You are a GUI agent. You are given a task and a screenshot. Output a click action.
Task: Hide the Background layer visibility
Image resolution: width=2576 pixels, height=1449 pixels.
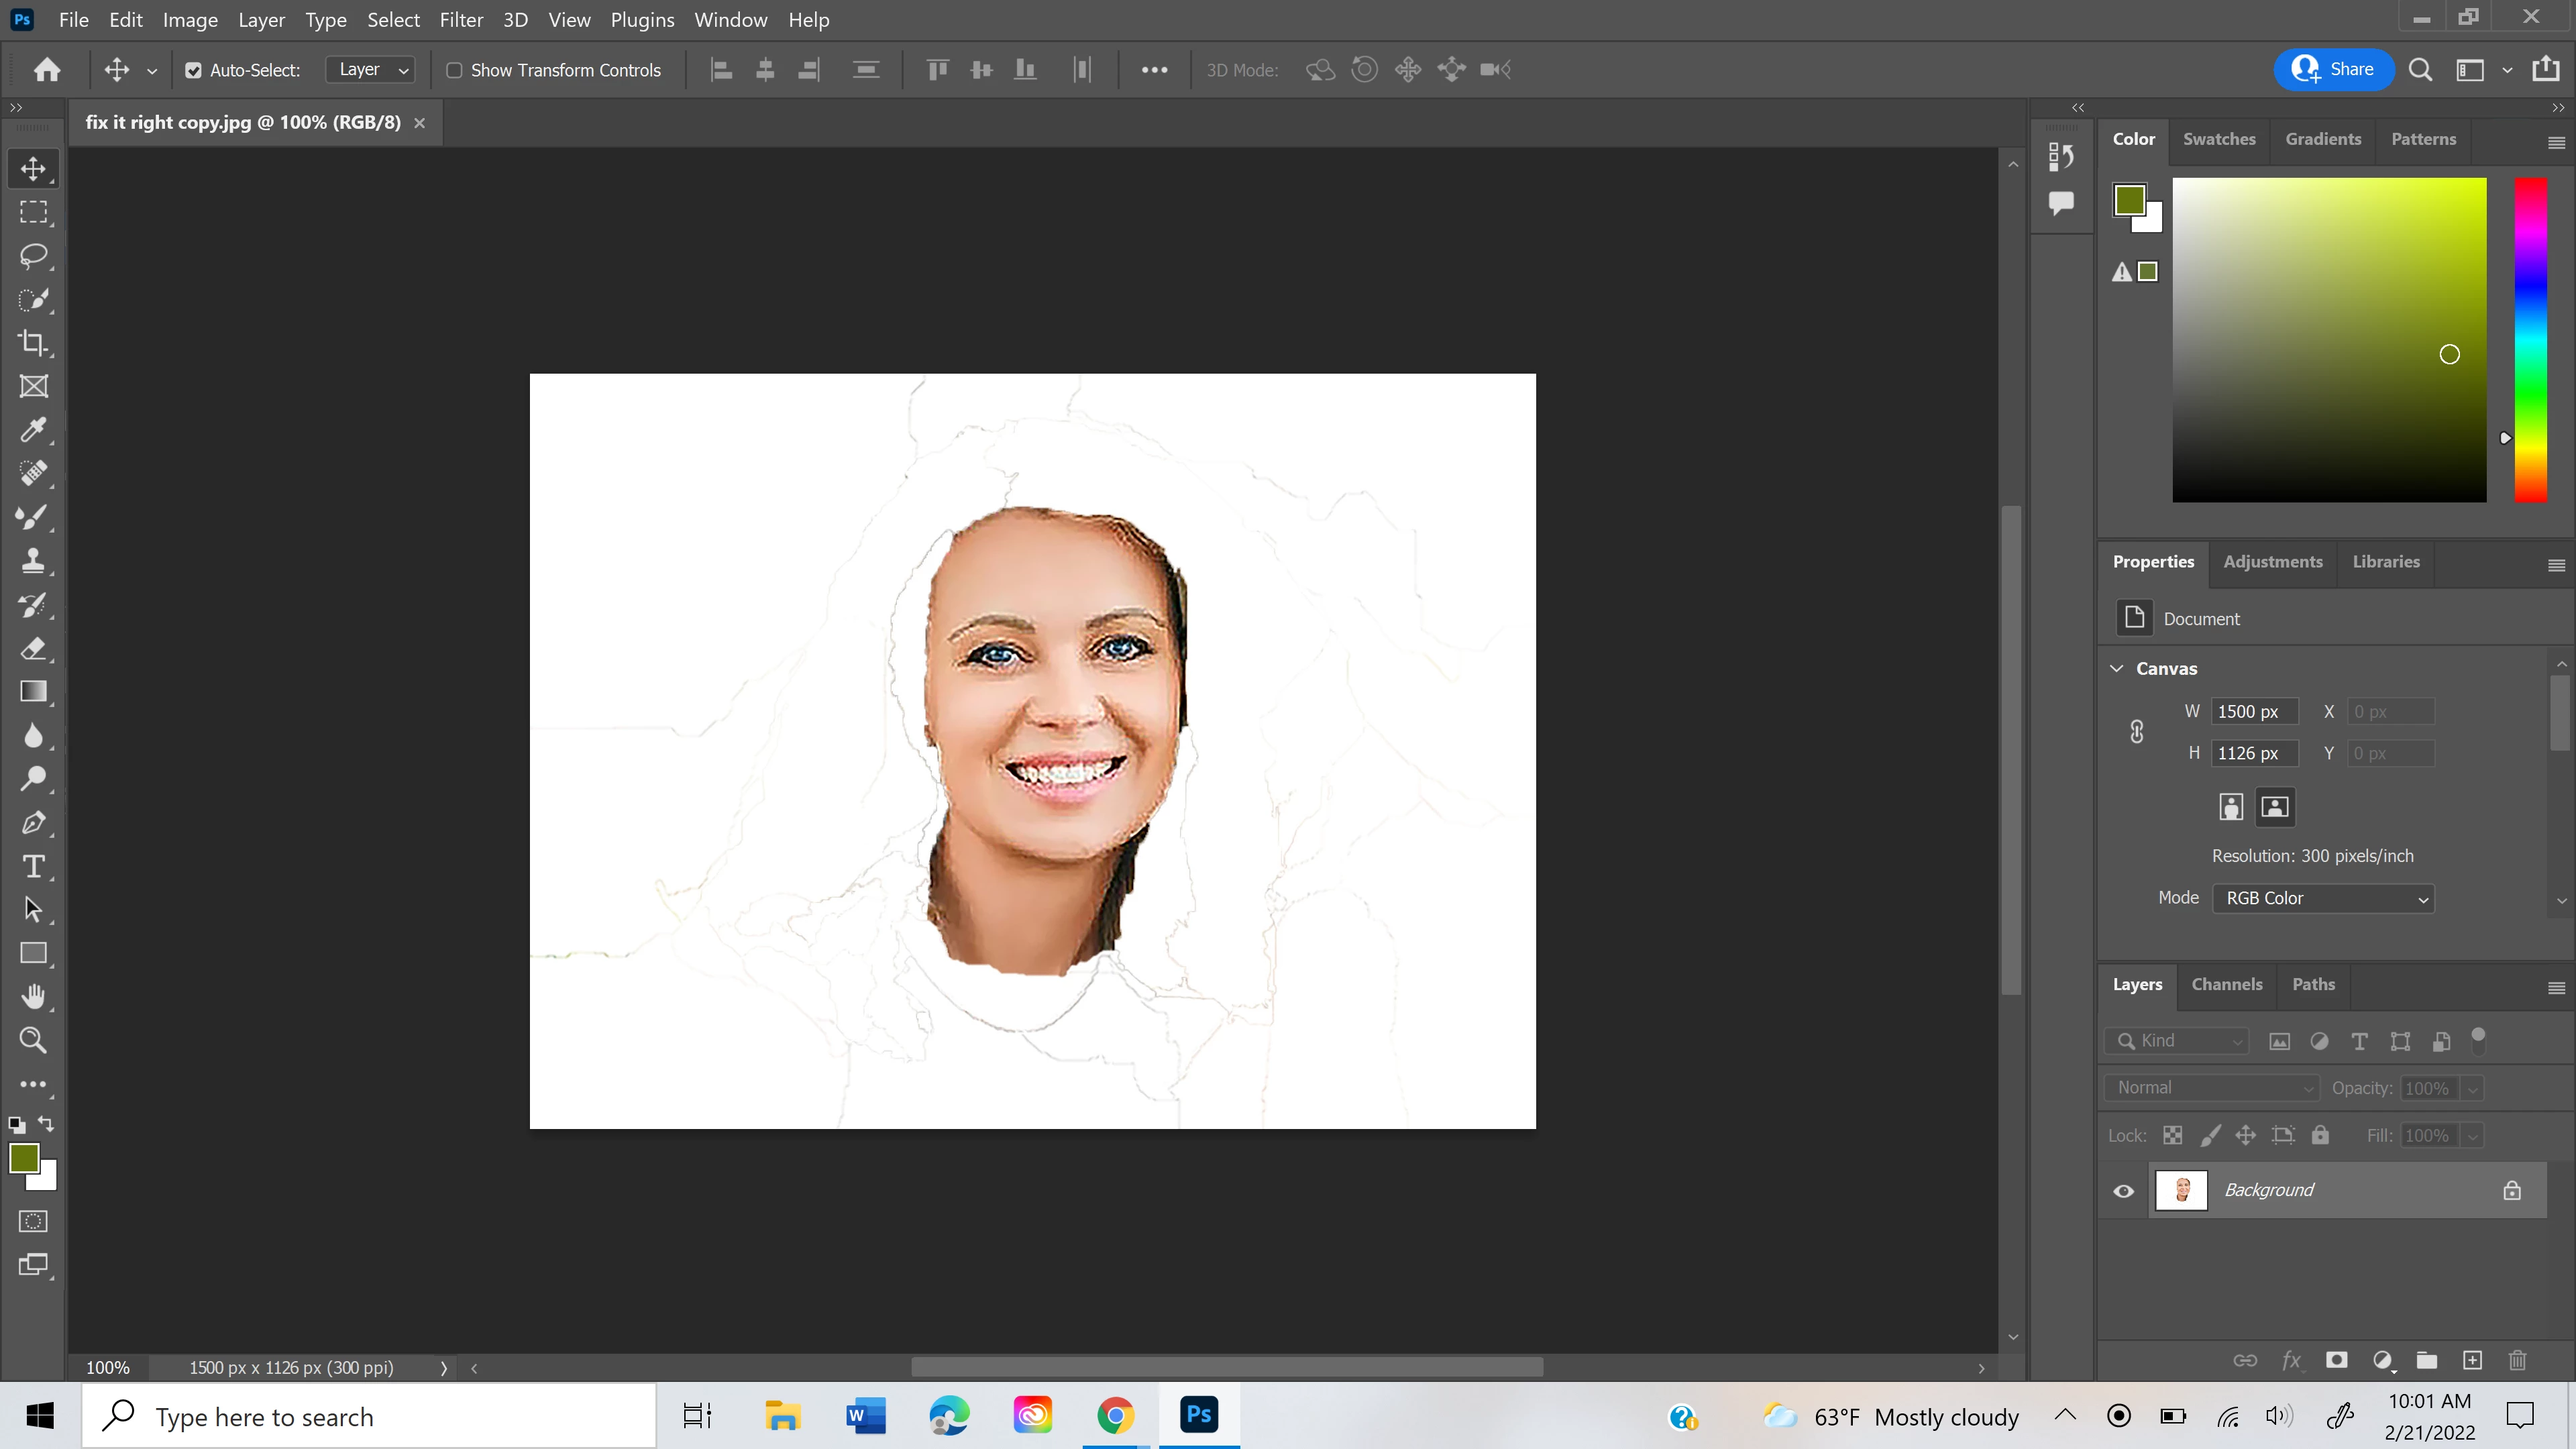coord(2123,1190)
